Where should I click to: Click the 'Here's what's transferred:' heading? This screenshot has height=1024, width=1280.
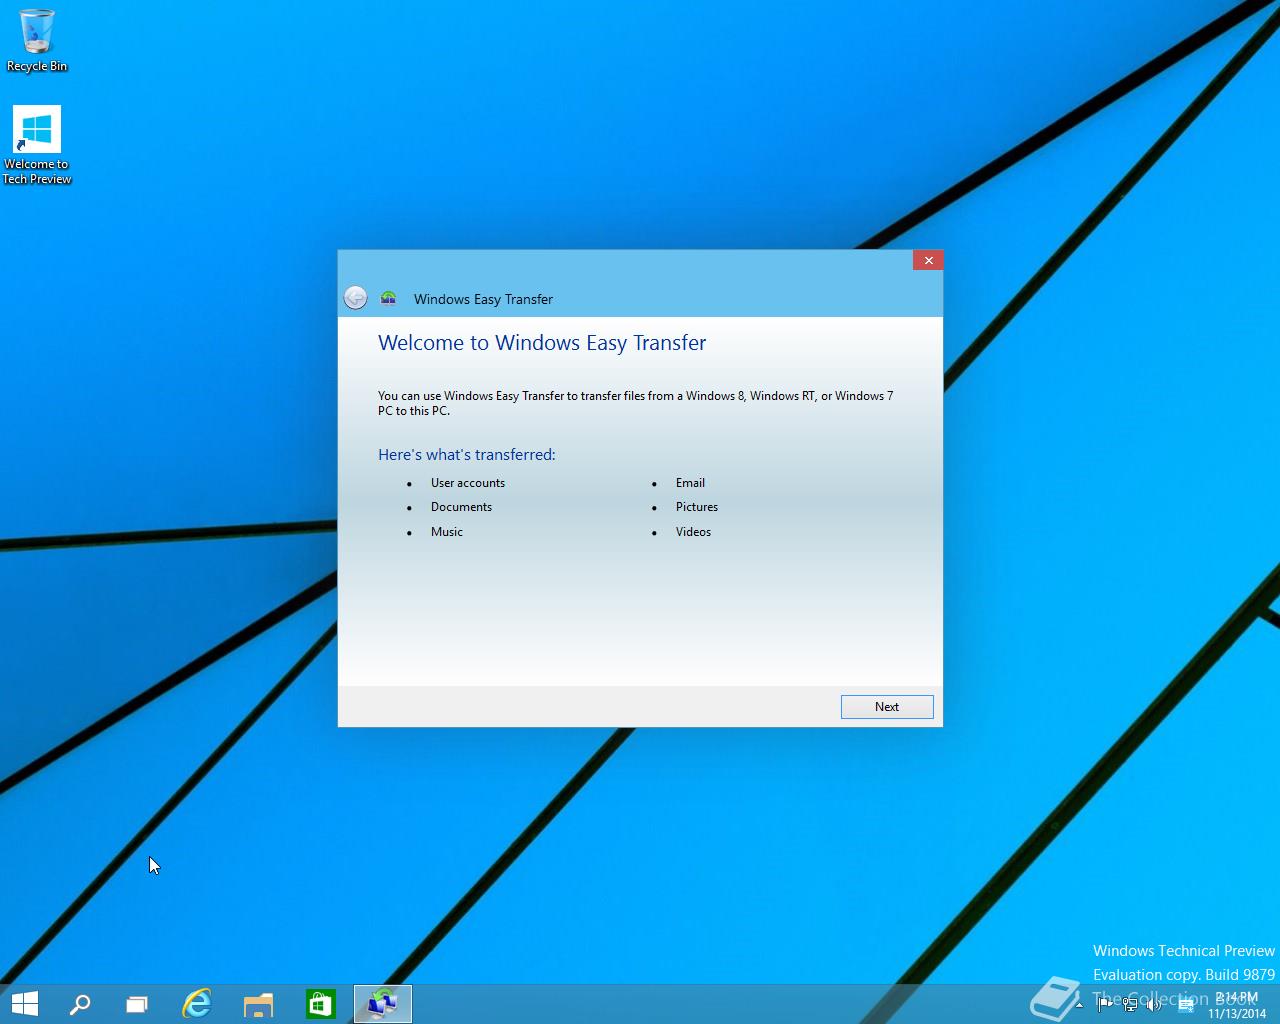tap(467, 454)
